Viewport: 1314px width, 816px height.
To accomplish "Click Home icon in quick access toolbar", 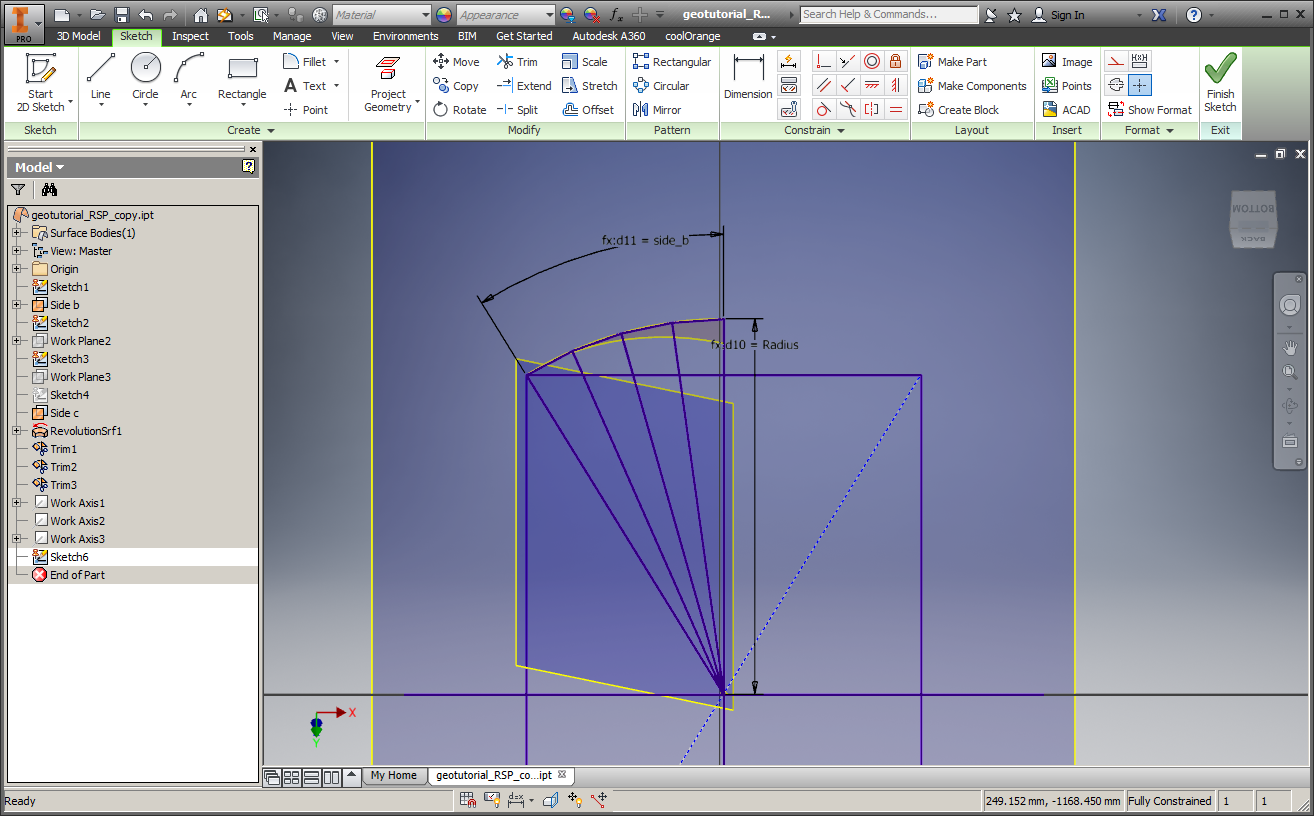I will [x=200, y=15].
